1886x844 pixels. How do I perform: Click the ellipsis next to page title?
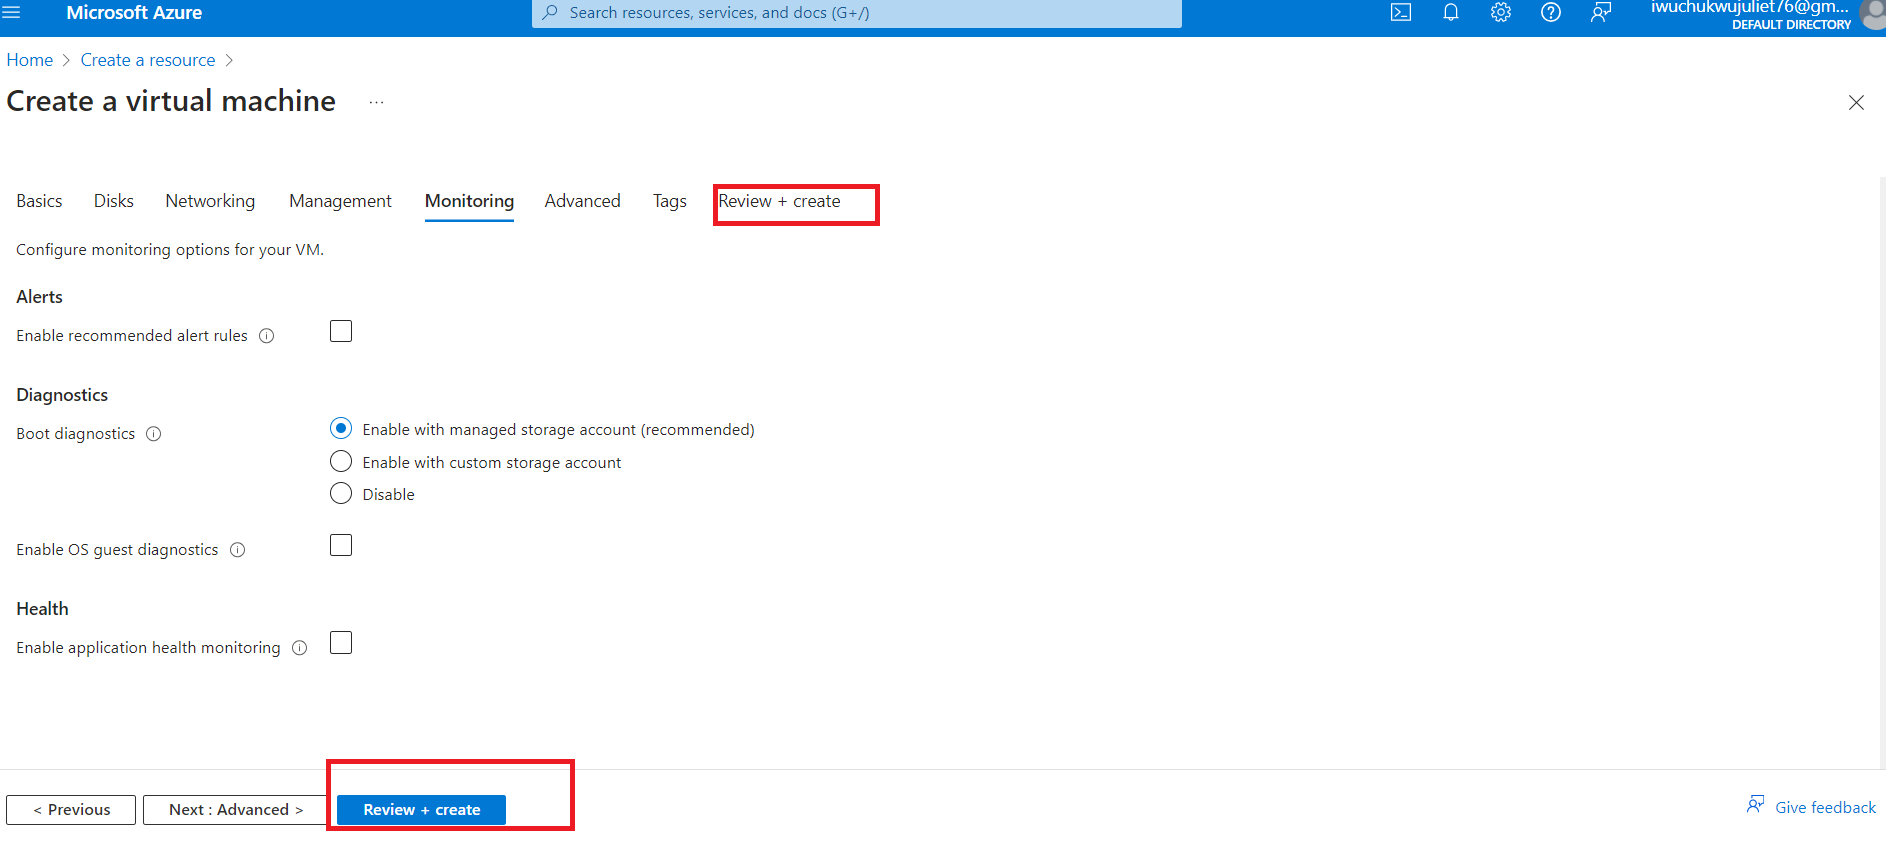[376, 102]
